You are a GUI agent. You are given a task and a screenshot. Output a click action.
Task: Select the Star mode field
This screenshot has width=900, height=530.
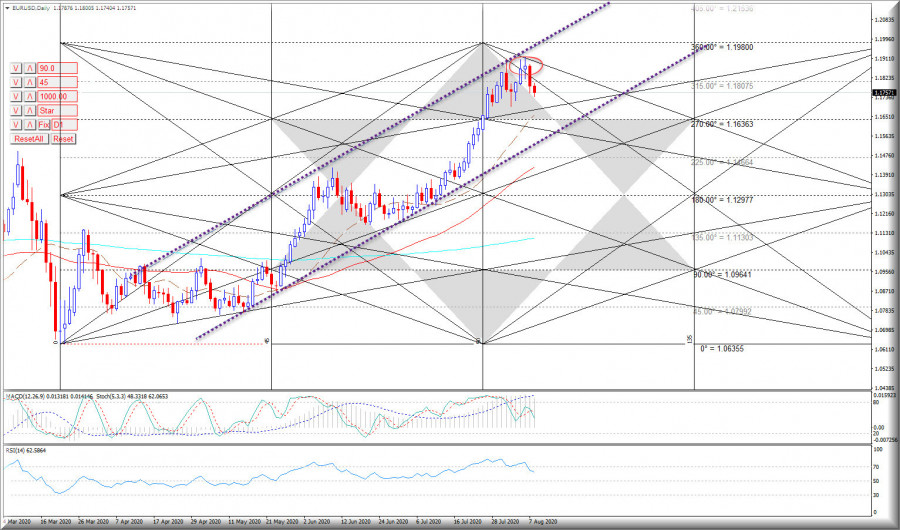click(57, 110)
